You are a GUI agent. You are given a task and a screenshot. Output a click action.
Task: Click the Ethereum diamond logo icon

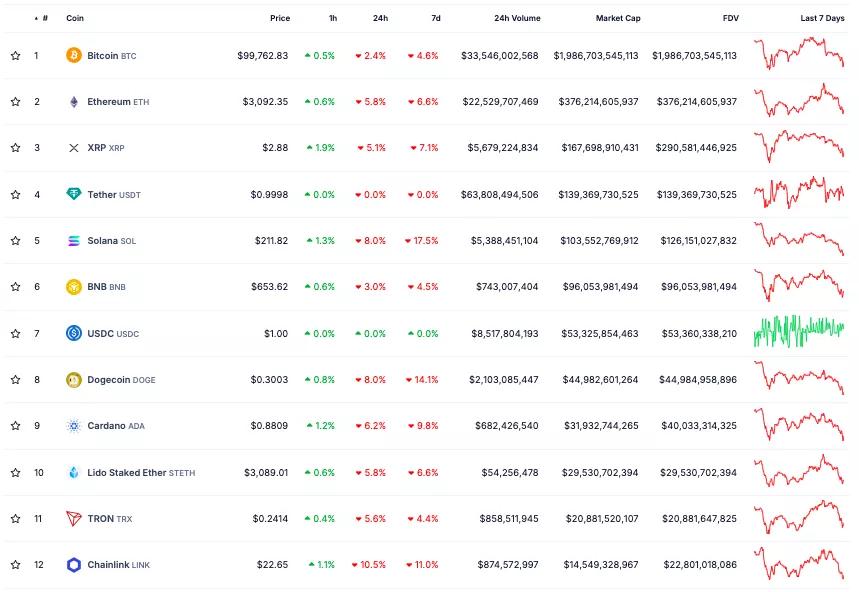point(73,102)
